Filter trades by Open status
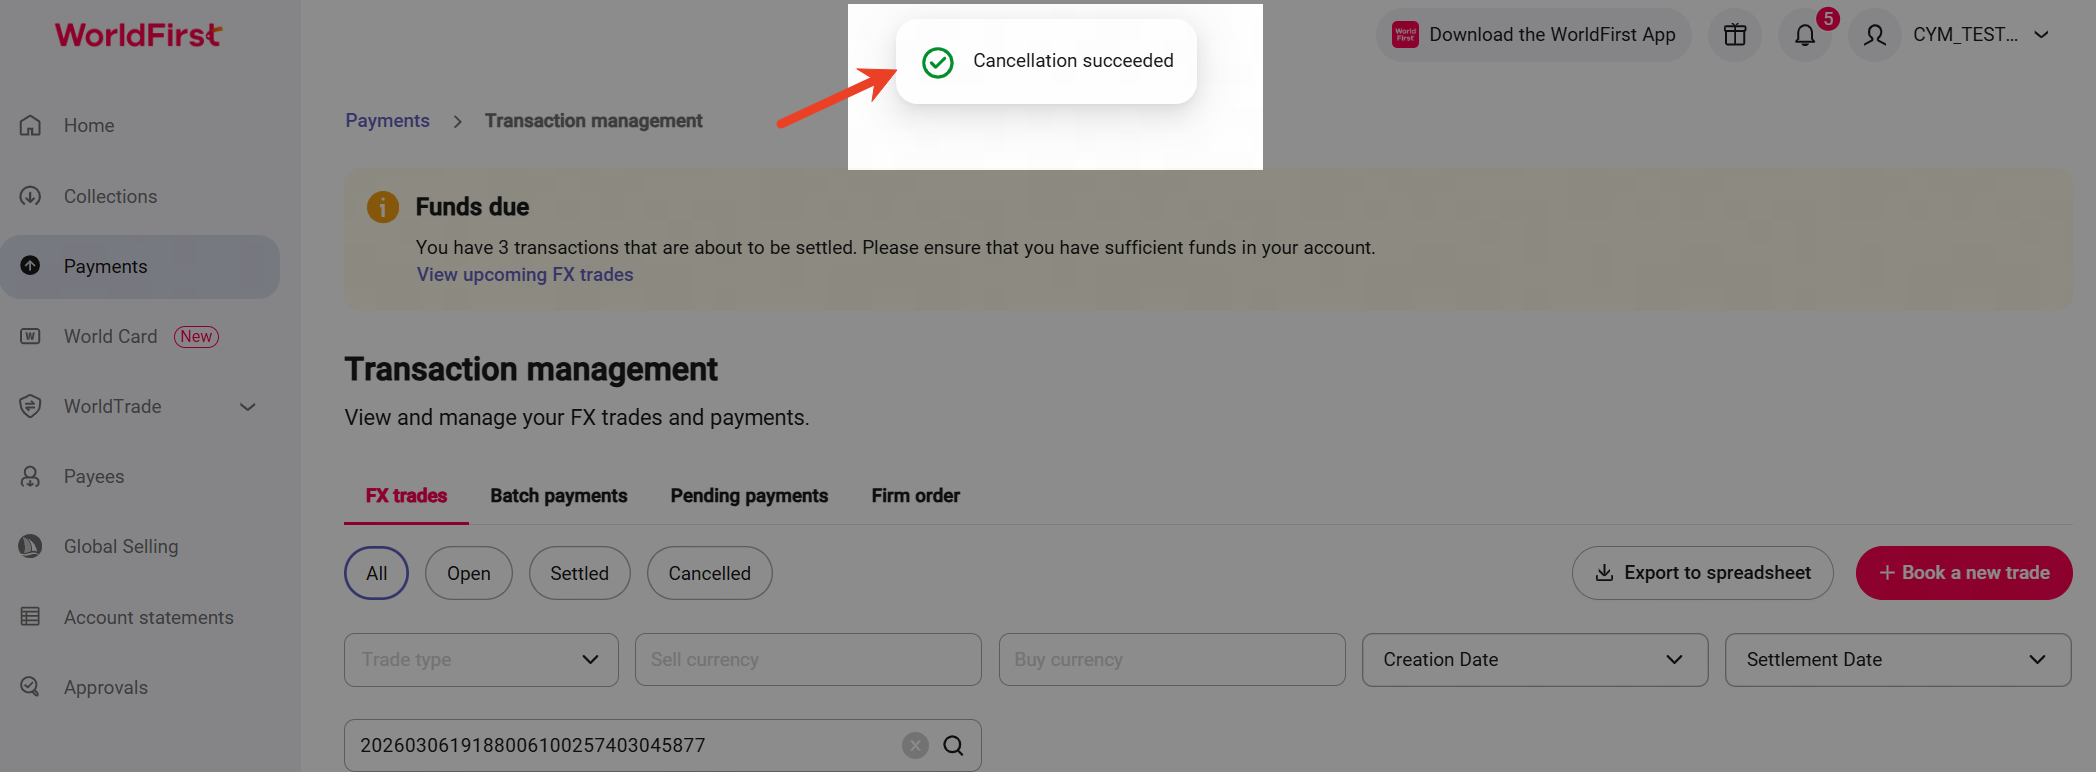Viewport: 2096px width, 772px height. 468,573
